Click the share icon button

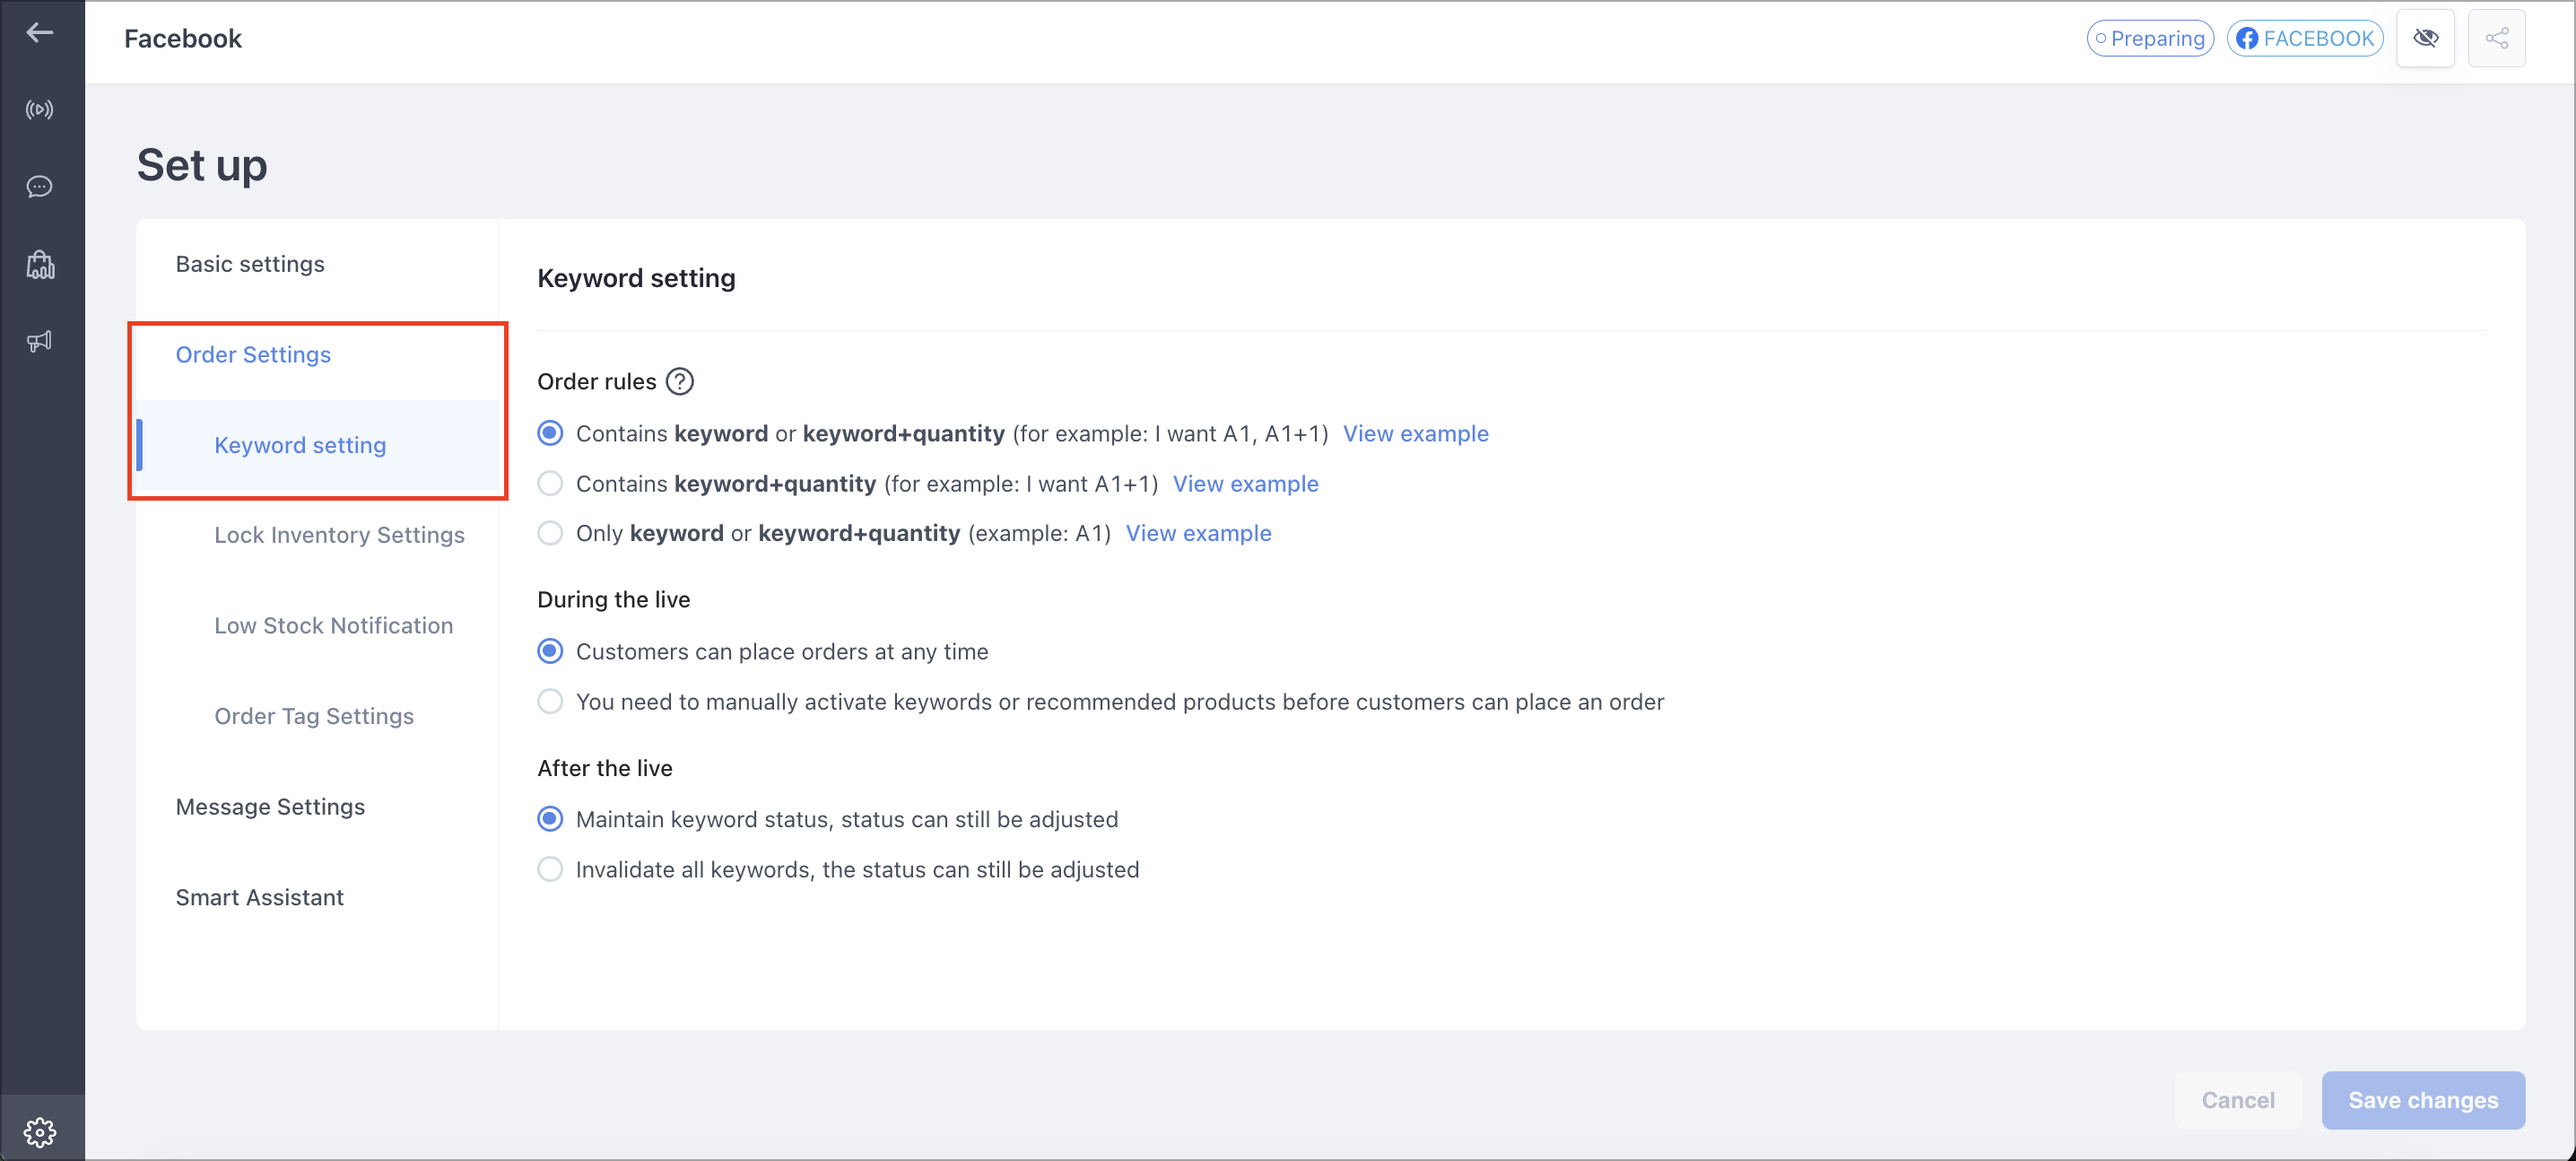[x=2496, y=38]
